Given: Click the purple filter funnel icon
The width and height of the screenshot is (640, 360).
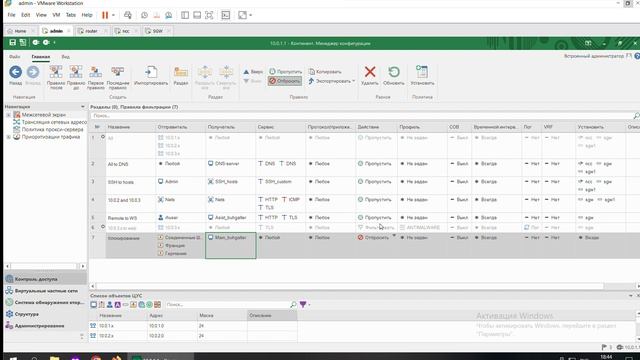Looking at the screenshot, I should [x=303, y=304].
